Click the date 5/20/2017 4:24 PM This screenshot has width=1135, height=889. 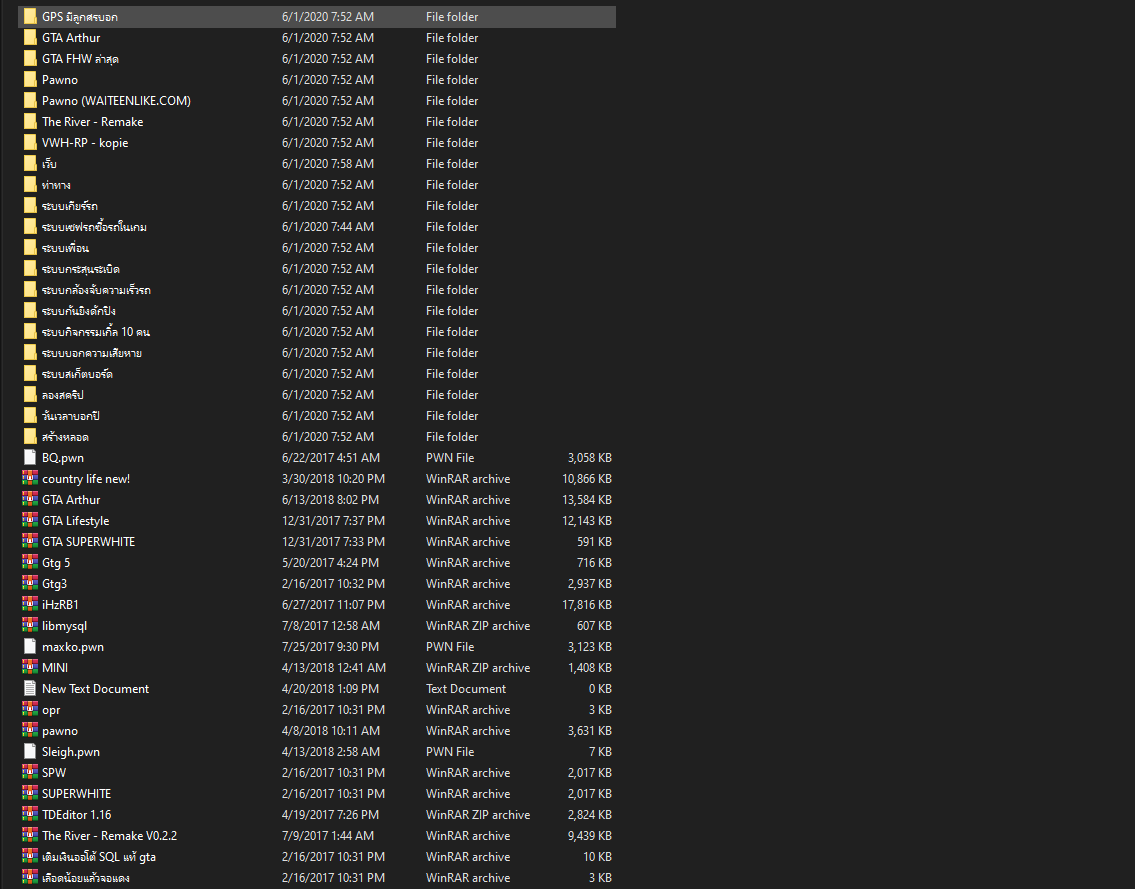click(x=331, y=563)
